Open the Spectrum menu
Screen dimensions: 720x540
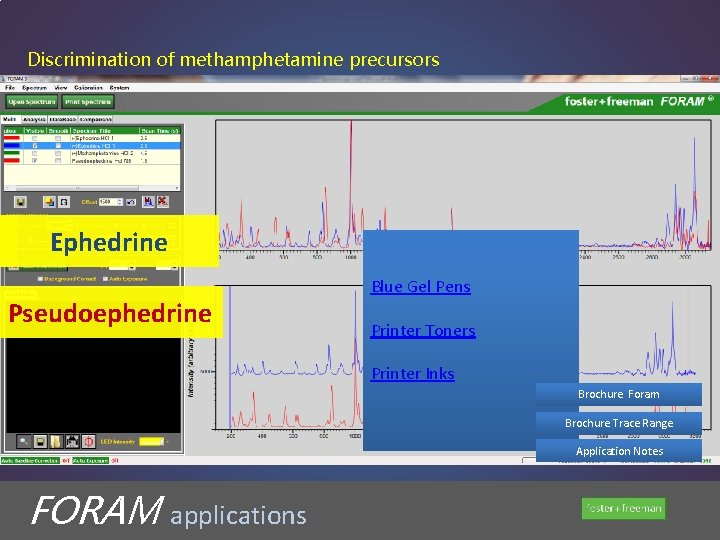[34, 87]
